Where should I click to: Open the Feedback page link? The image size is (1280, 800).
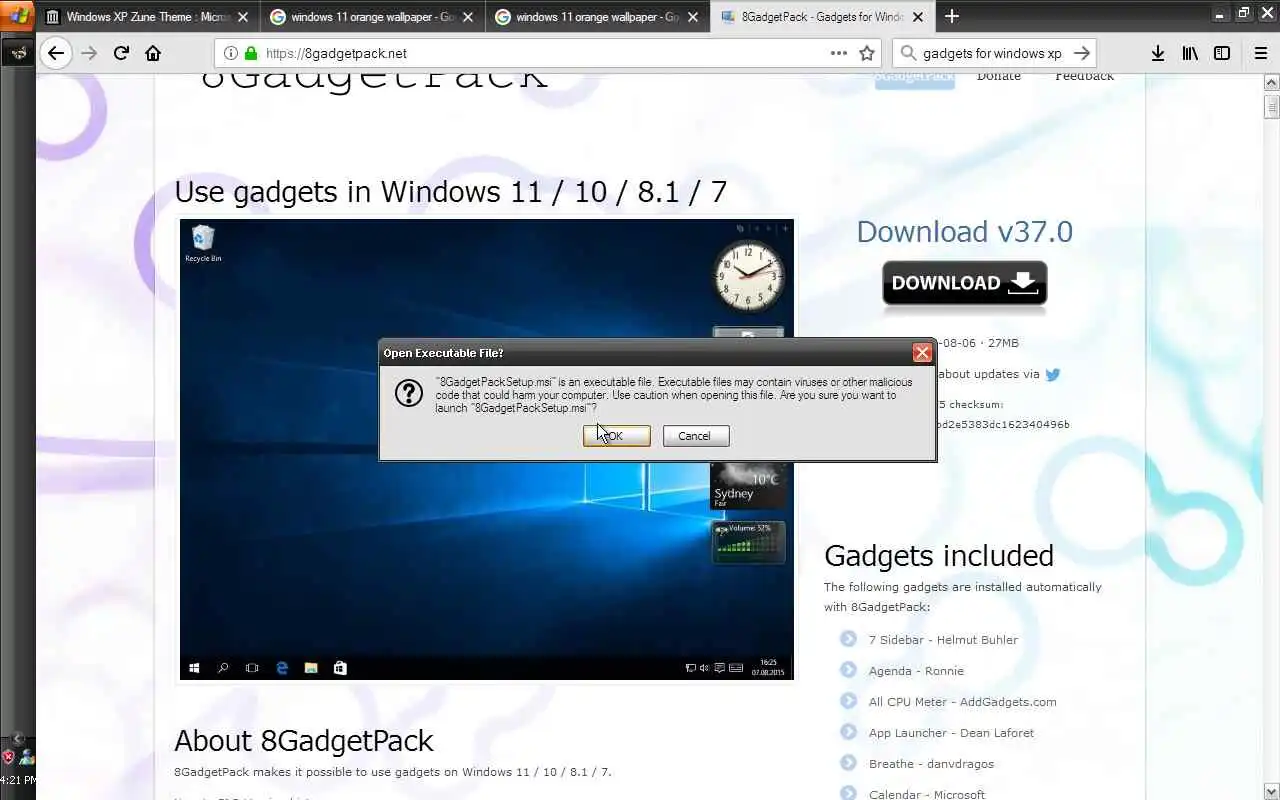[1084, 76]
